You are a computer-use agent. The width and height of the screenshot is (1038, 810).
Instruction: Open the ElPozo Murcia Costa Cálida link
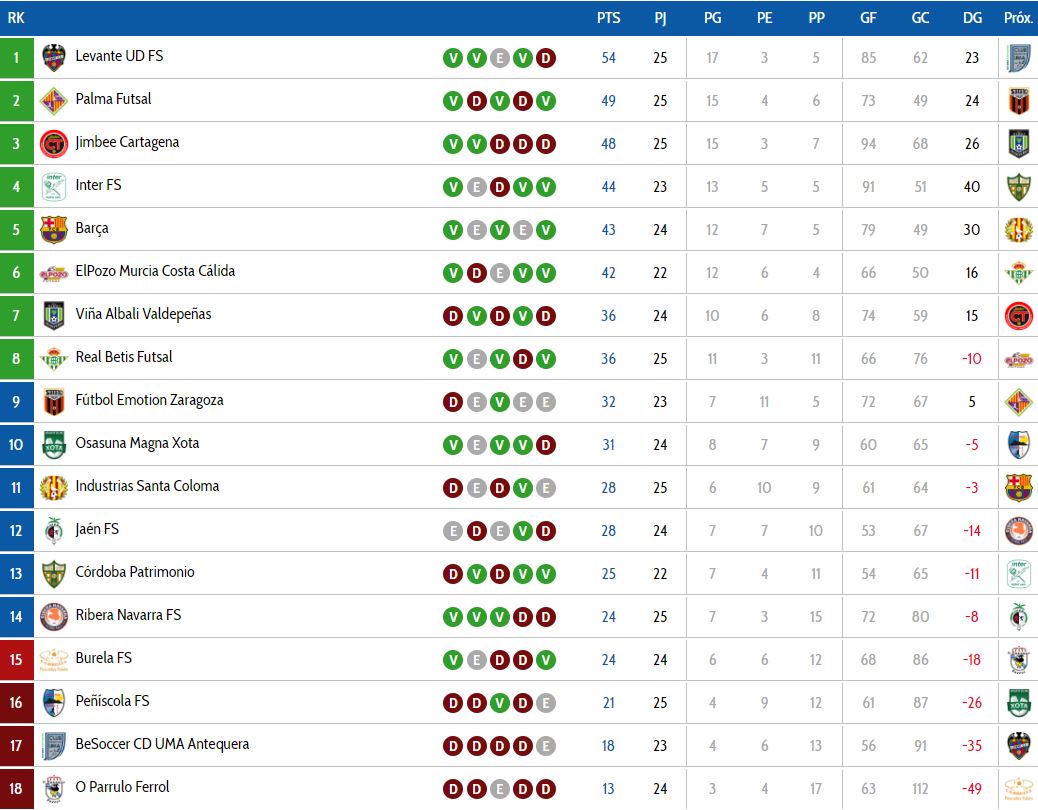pyautogui.click(x=155, y=271)
